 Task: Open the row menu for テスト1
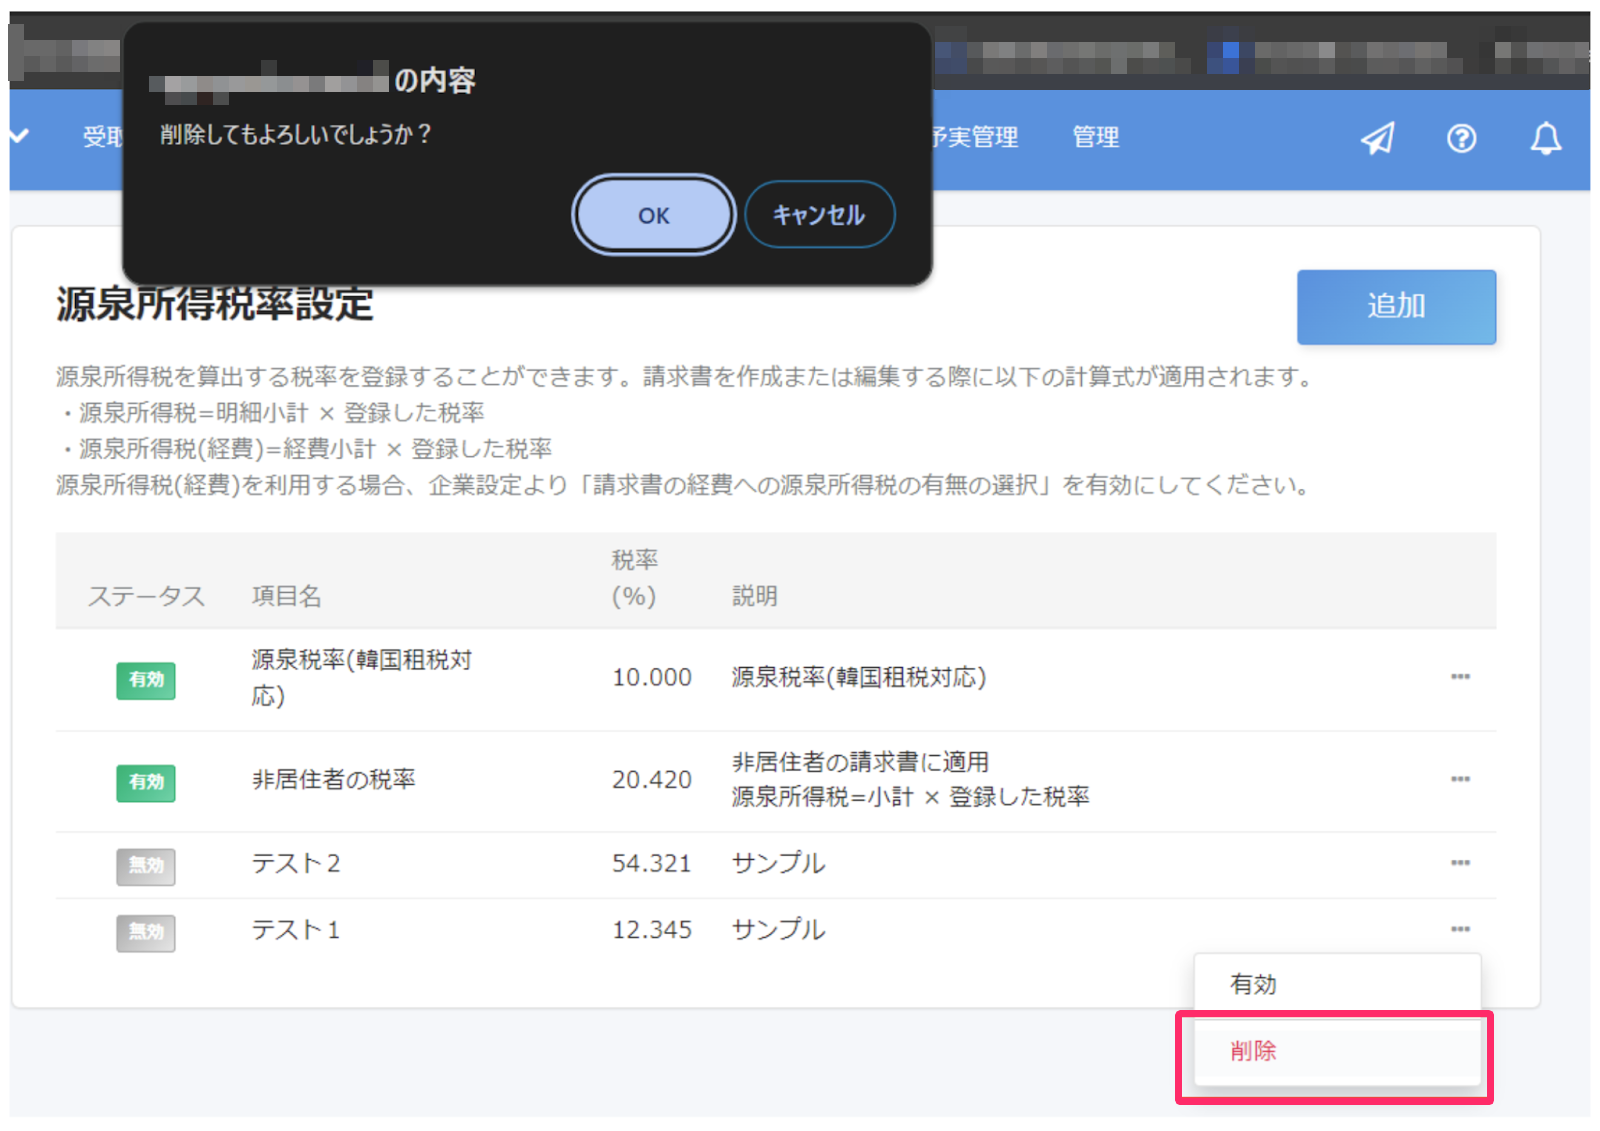(1460, 929)
